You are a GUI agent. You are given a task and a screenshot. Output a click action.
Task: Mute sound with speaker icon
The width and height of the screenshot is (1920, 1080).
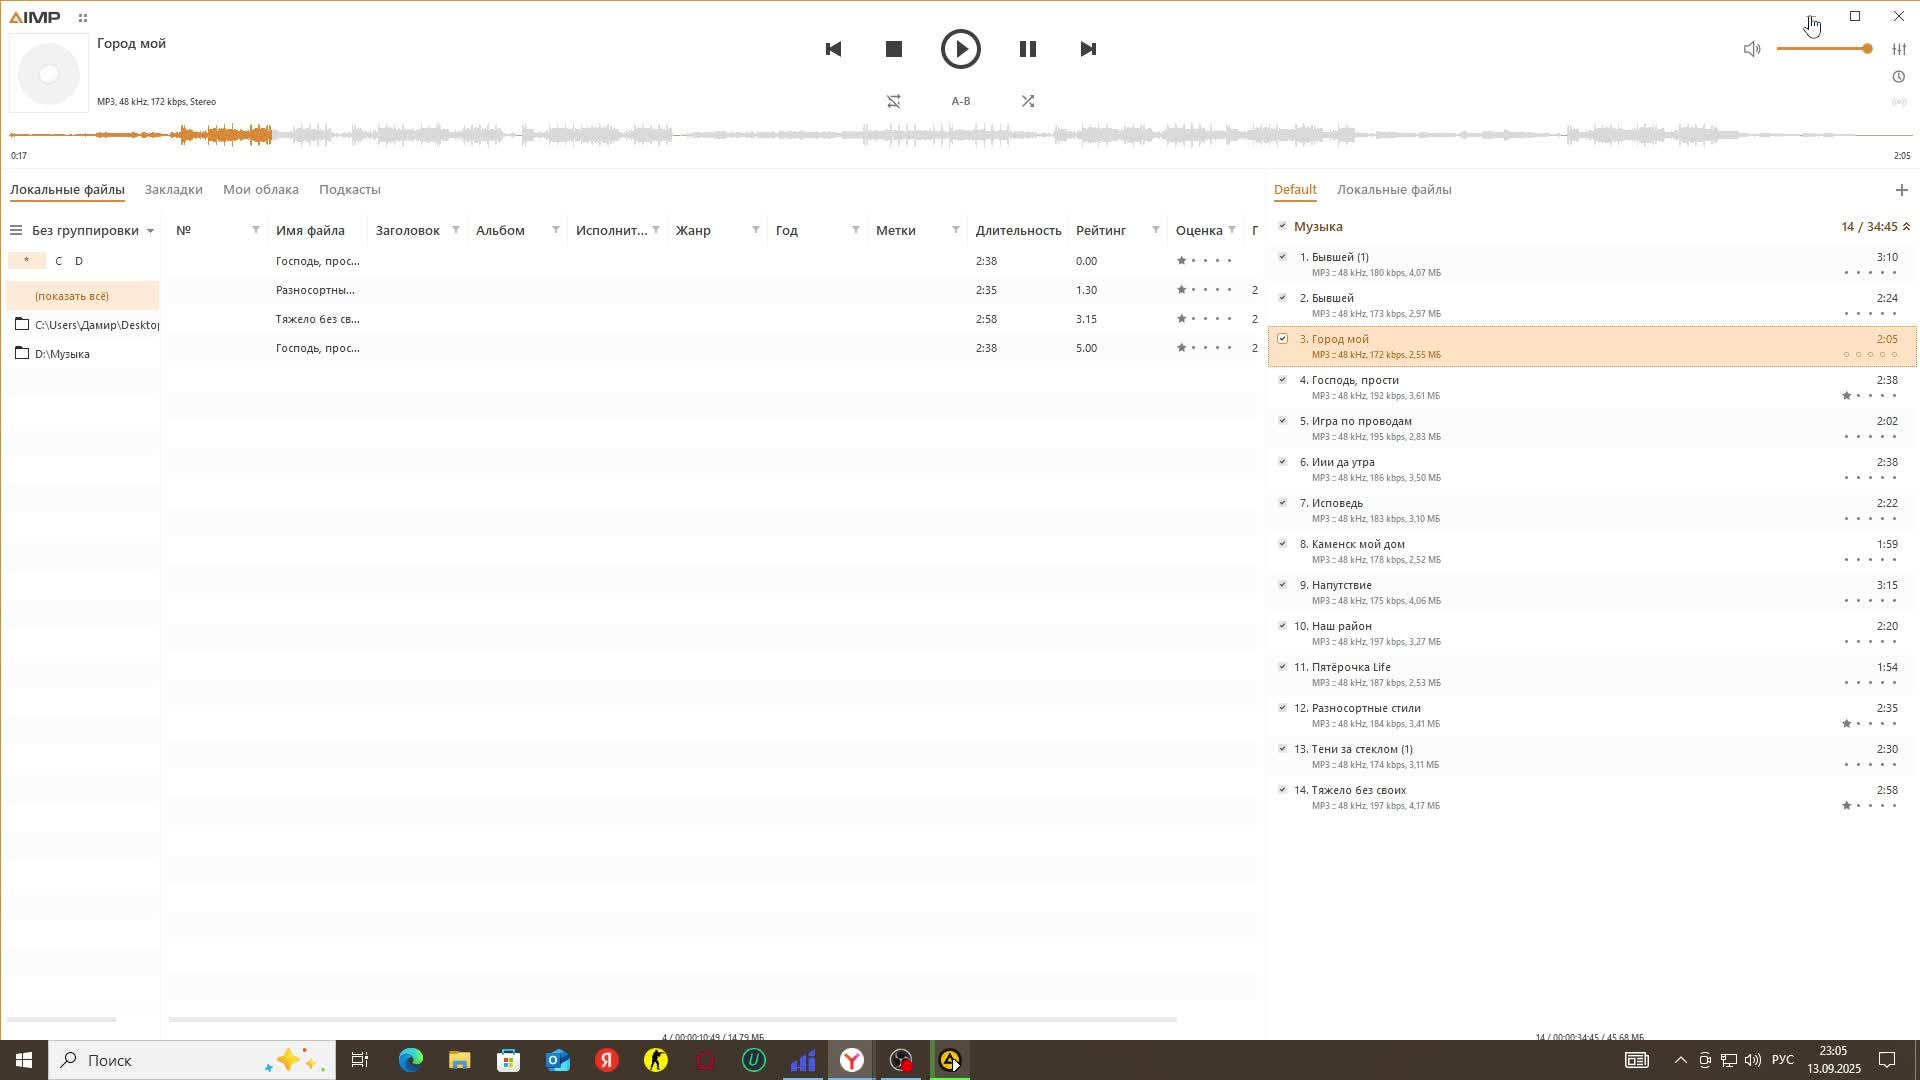tap(1751, 49)
